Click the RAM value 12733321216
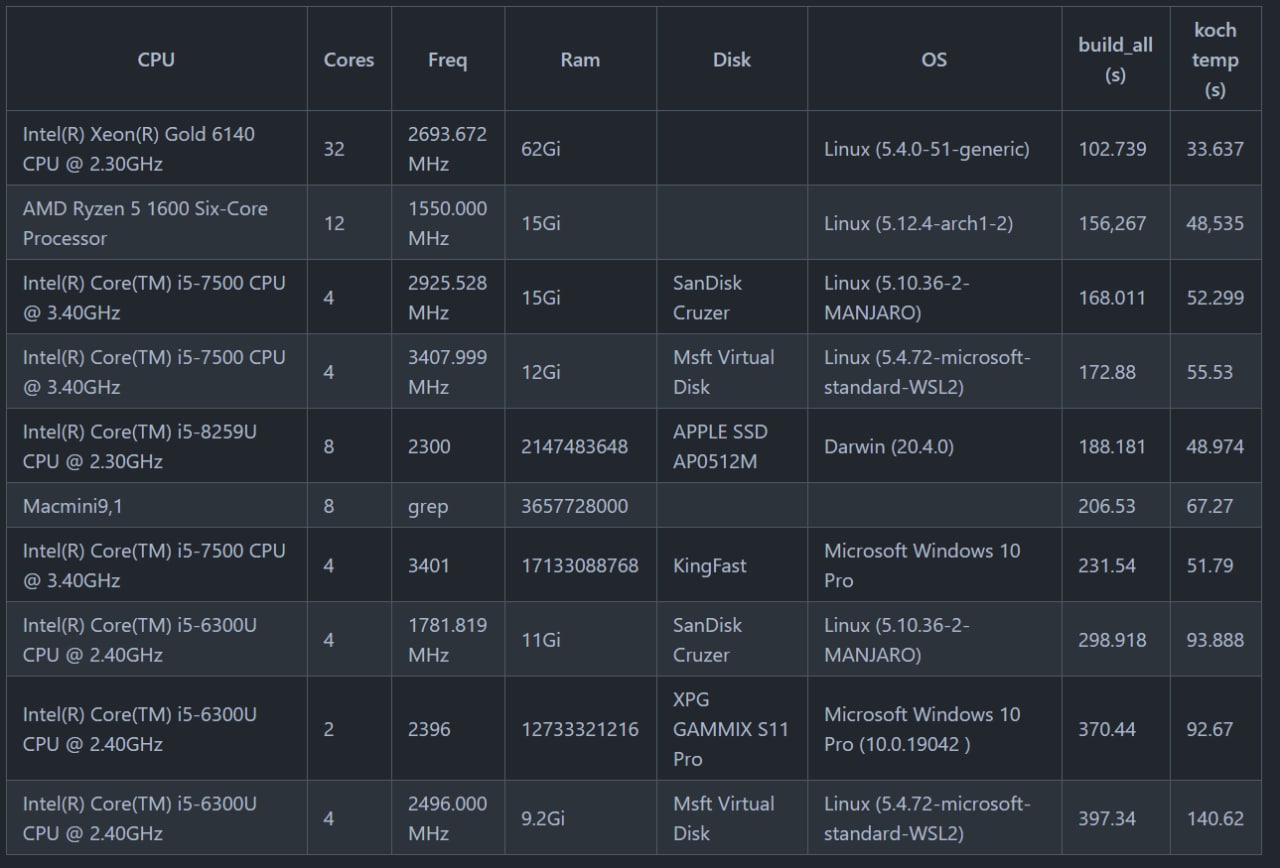Viewport: 1280px width, 868px height. [580, 729]
